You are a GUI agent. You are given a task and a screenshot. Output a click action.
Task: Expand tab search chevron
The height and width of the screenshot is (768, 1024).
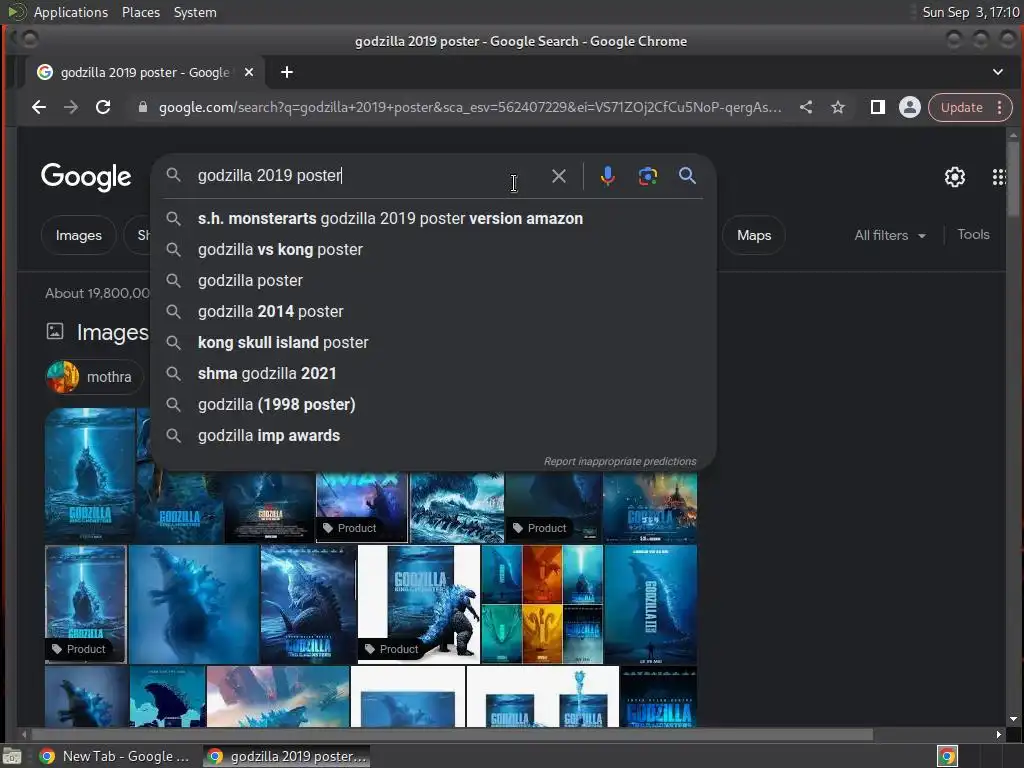[x=998, y=72]
